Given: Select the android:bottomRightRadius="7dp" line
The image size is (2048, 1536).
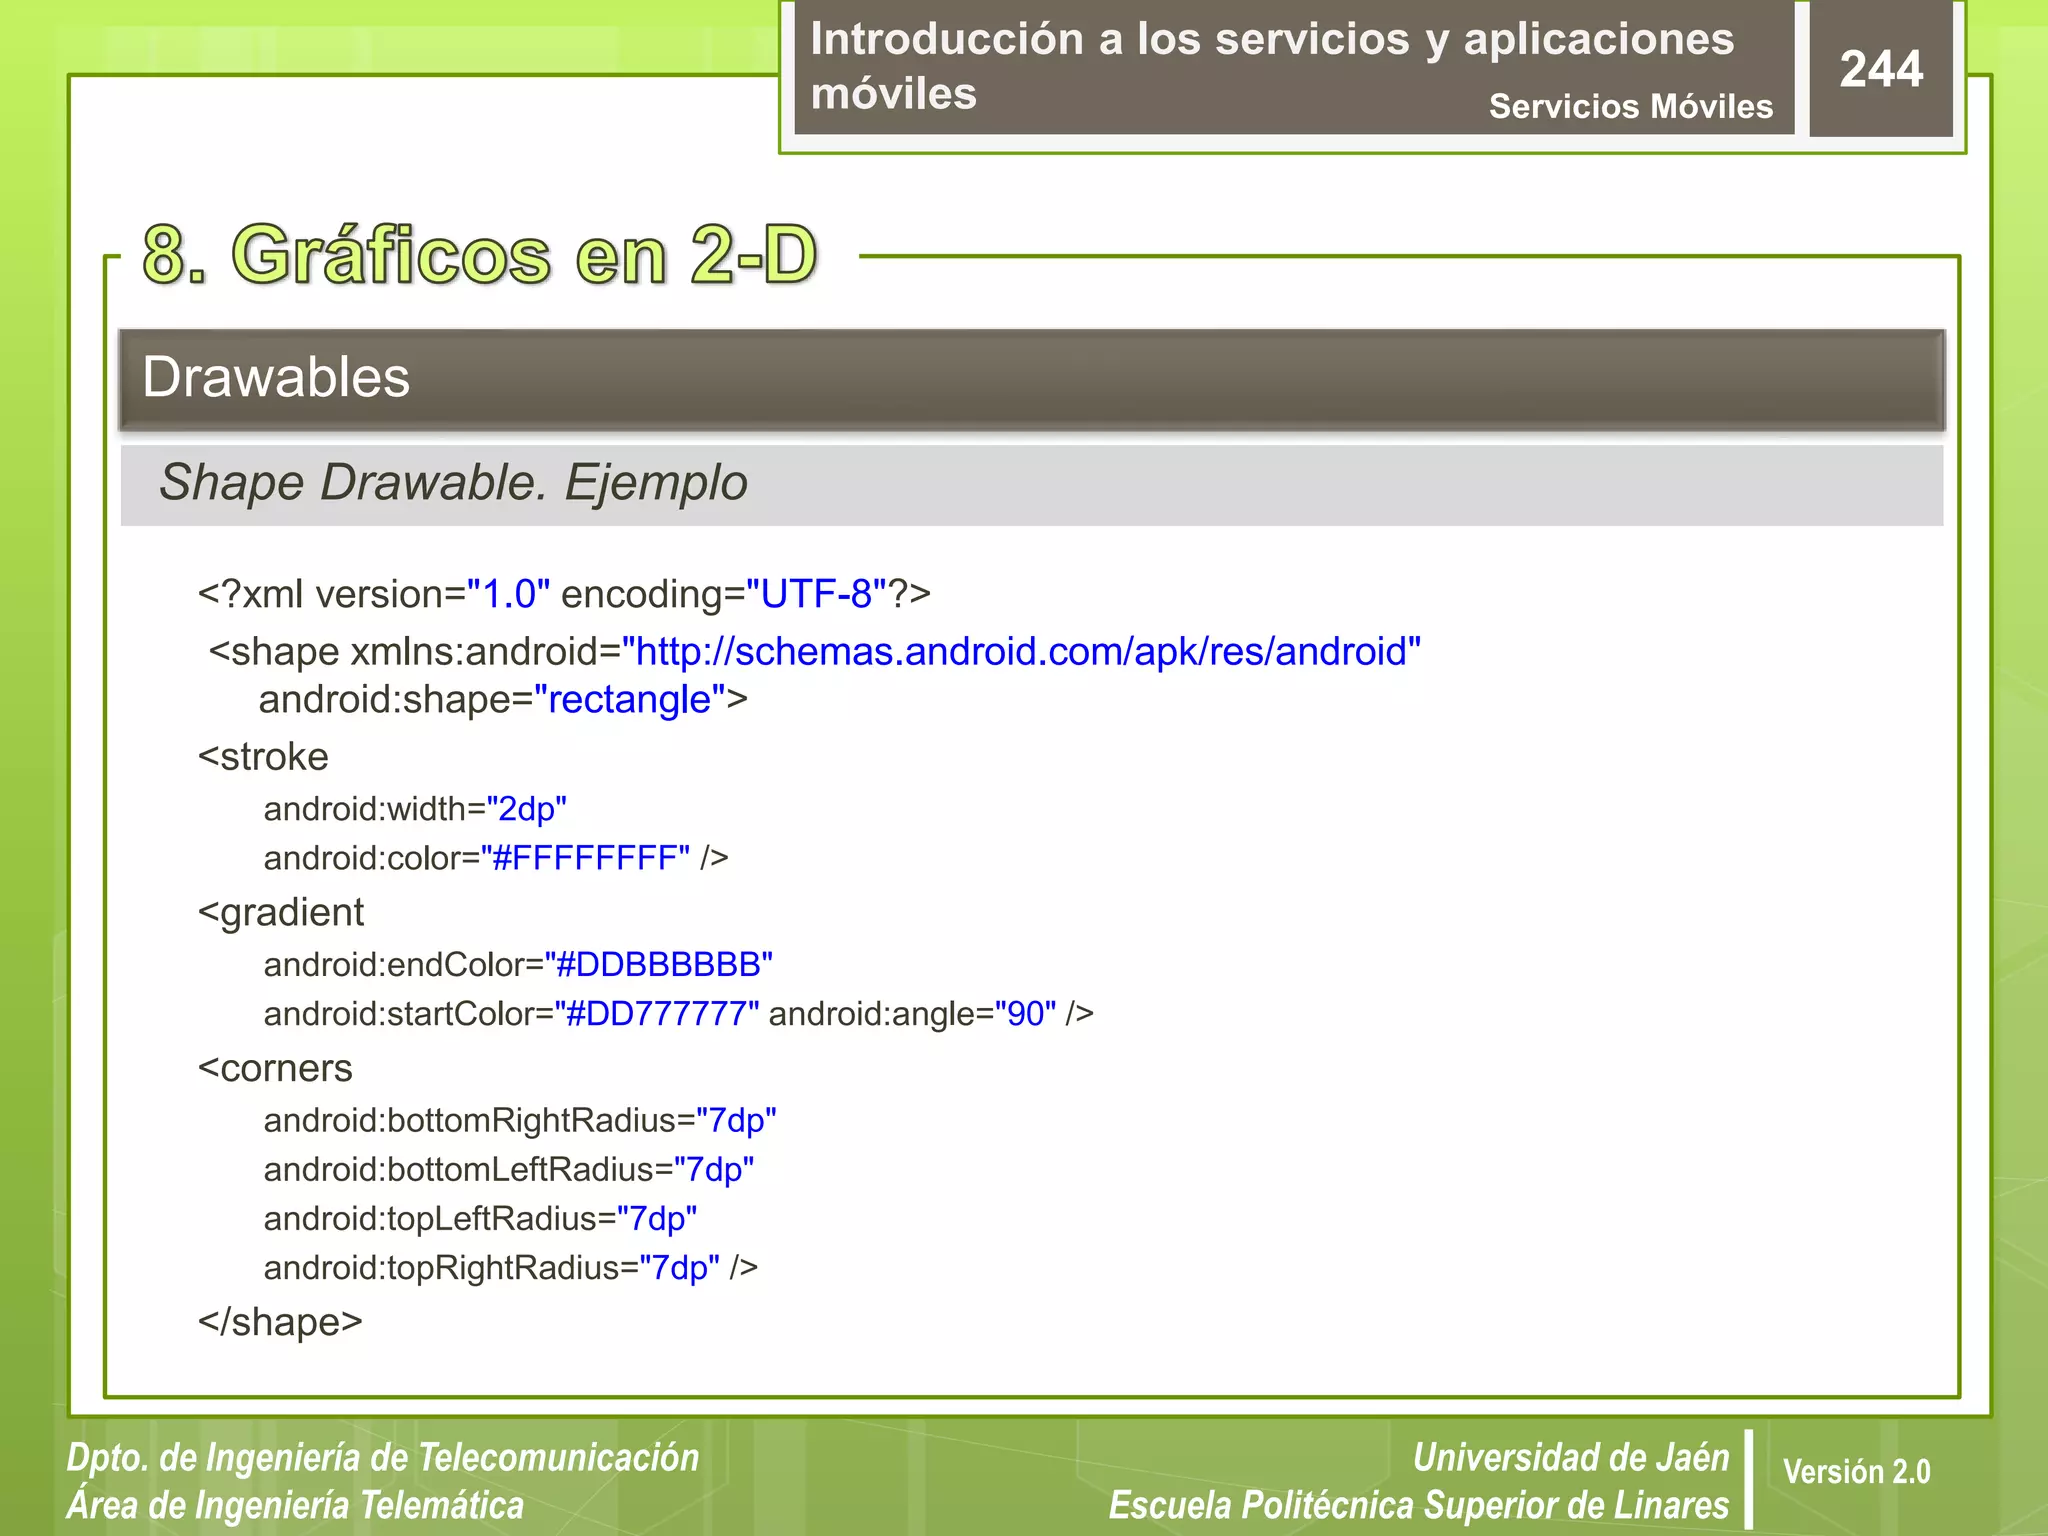Looking at the screenshot, I should [520, 1121].
